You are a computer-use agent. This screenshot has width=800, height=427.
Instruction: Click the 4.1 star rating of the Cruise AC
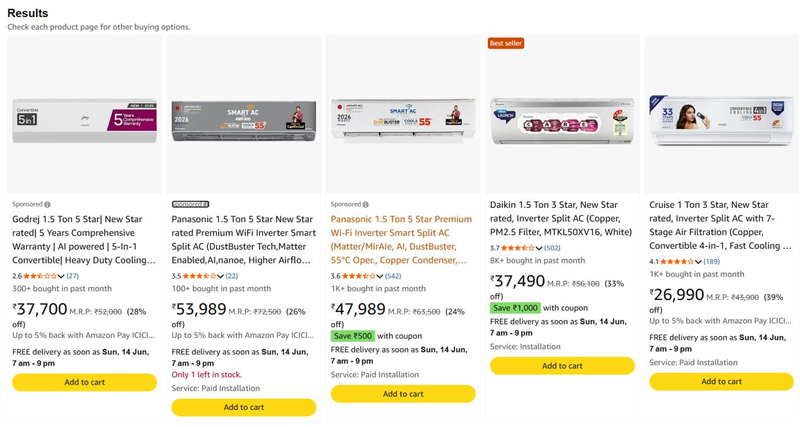[x=677, y=262]
